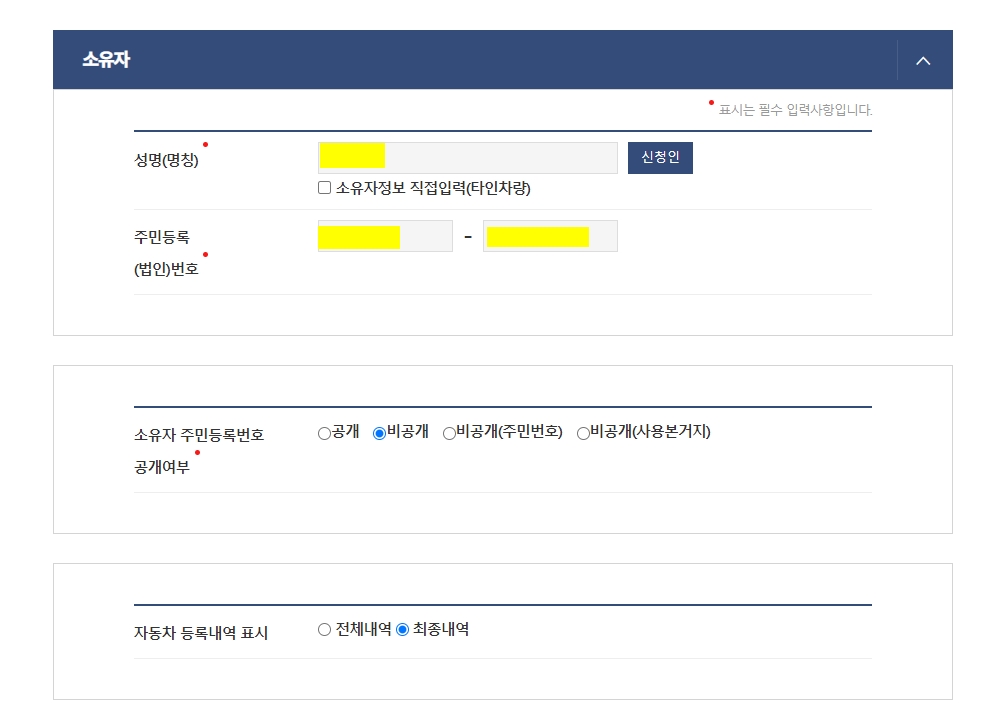Click the second 주민등록번호 input box

click(x=550, y=237)
